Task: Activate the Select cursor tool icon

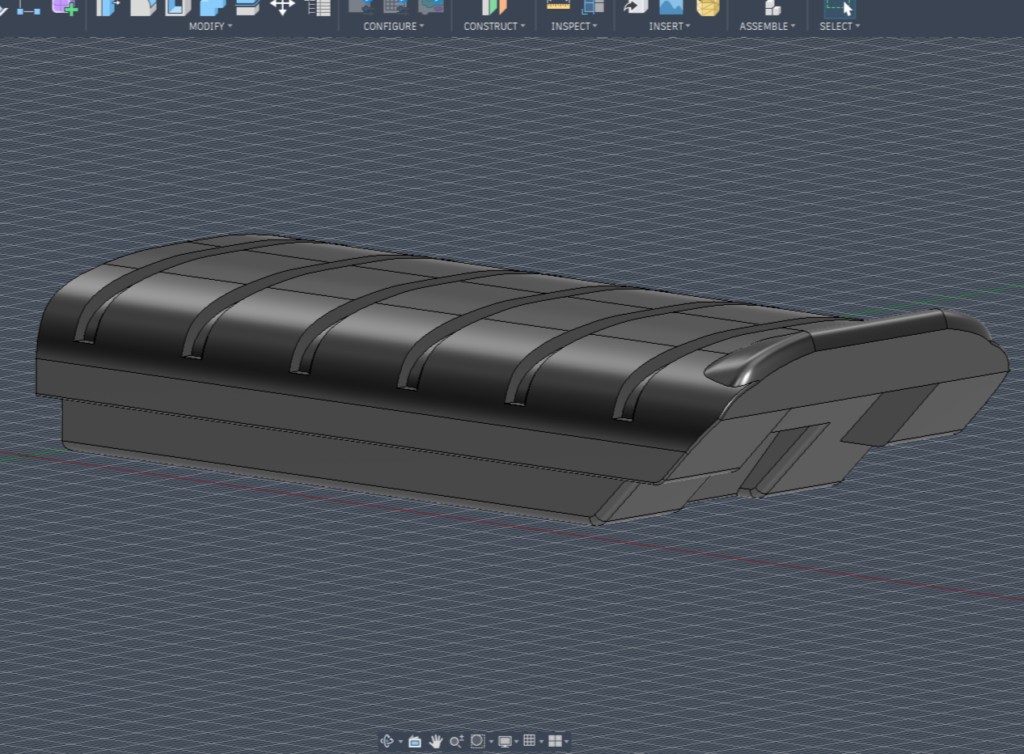Action: (839, 8)
